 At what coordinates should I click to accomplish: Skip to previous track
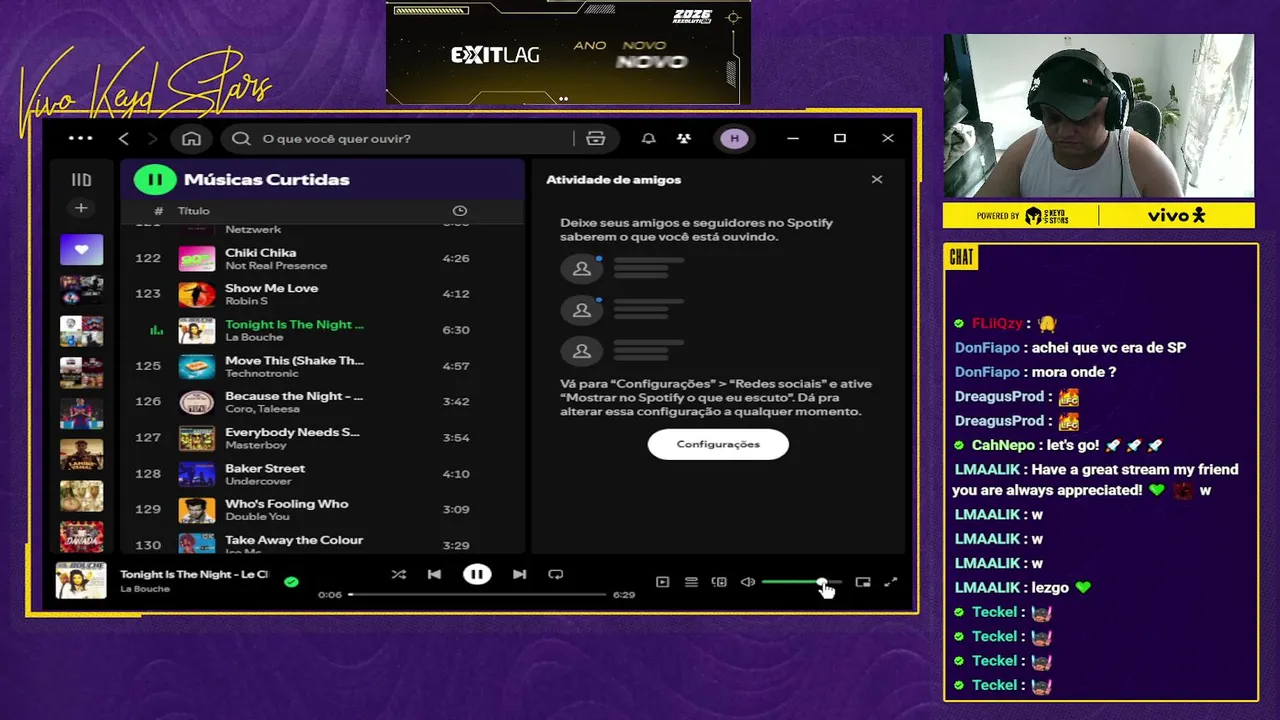[434, 574]
